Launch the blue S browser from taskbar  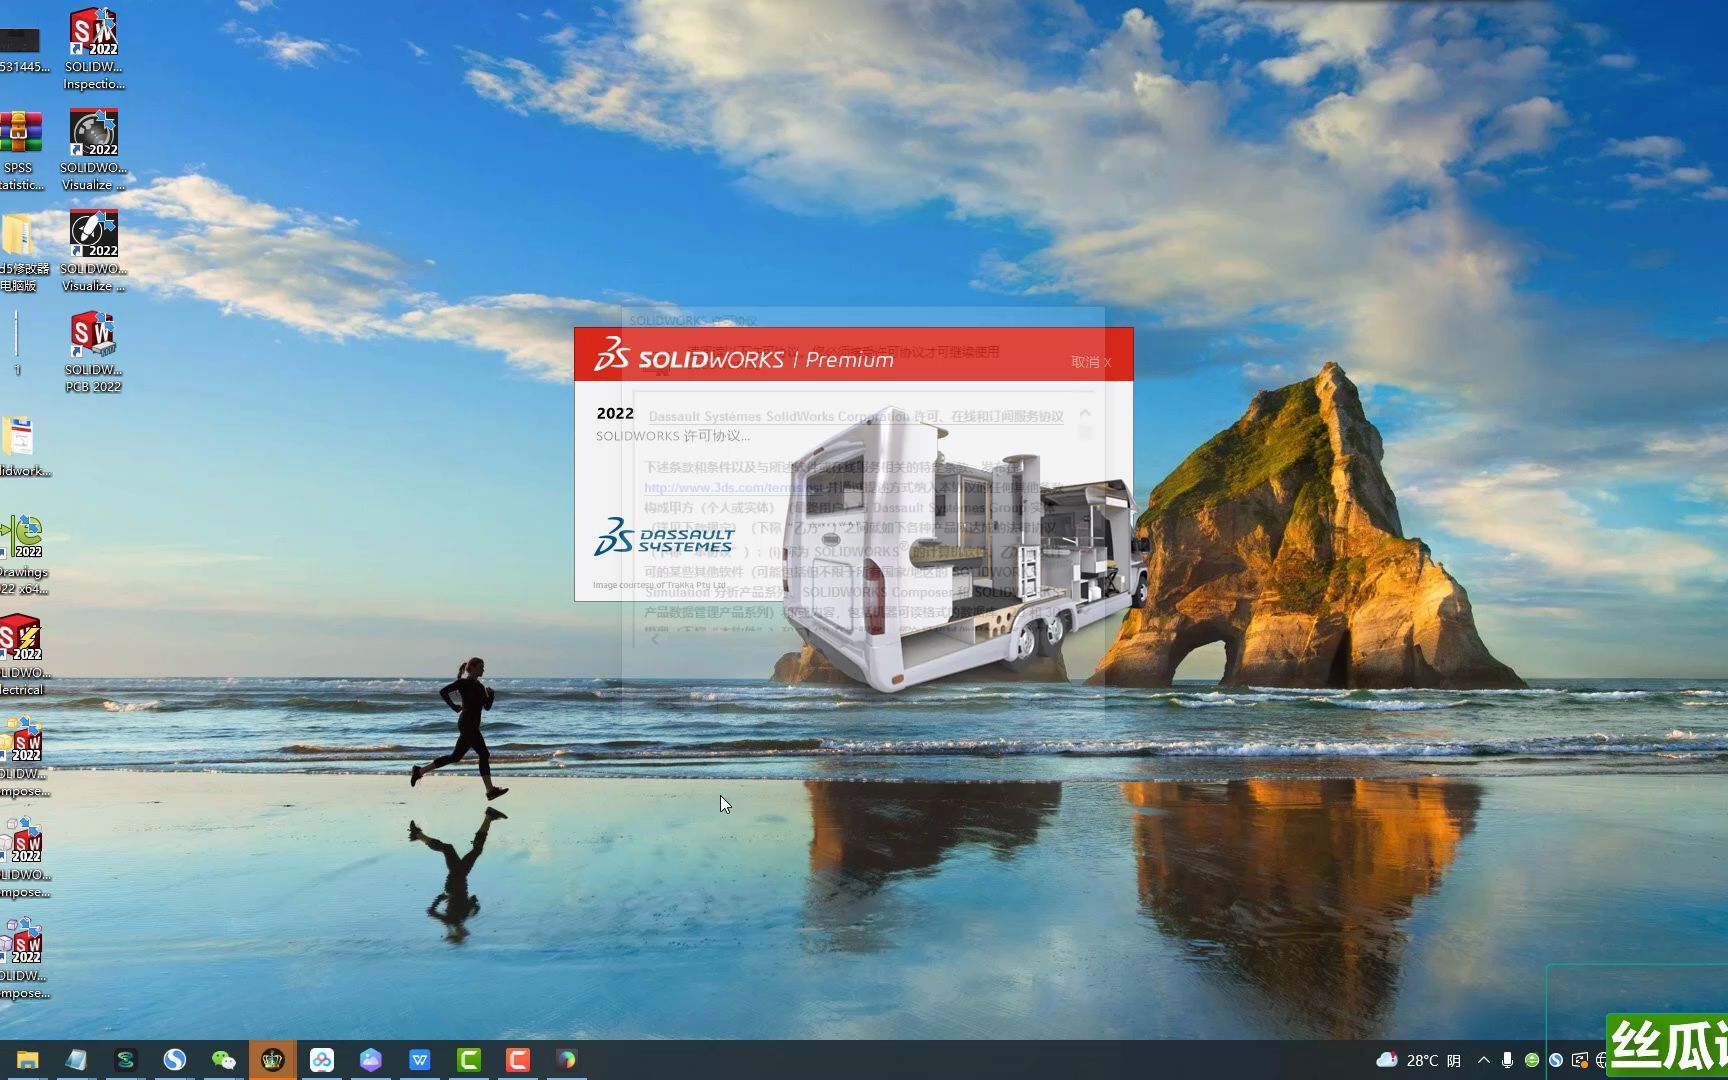174,1060
